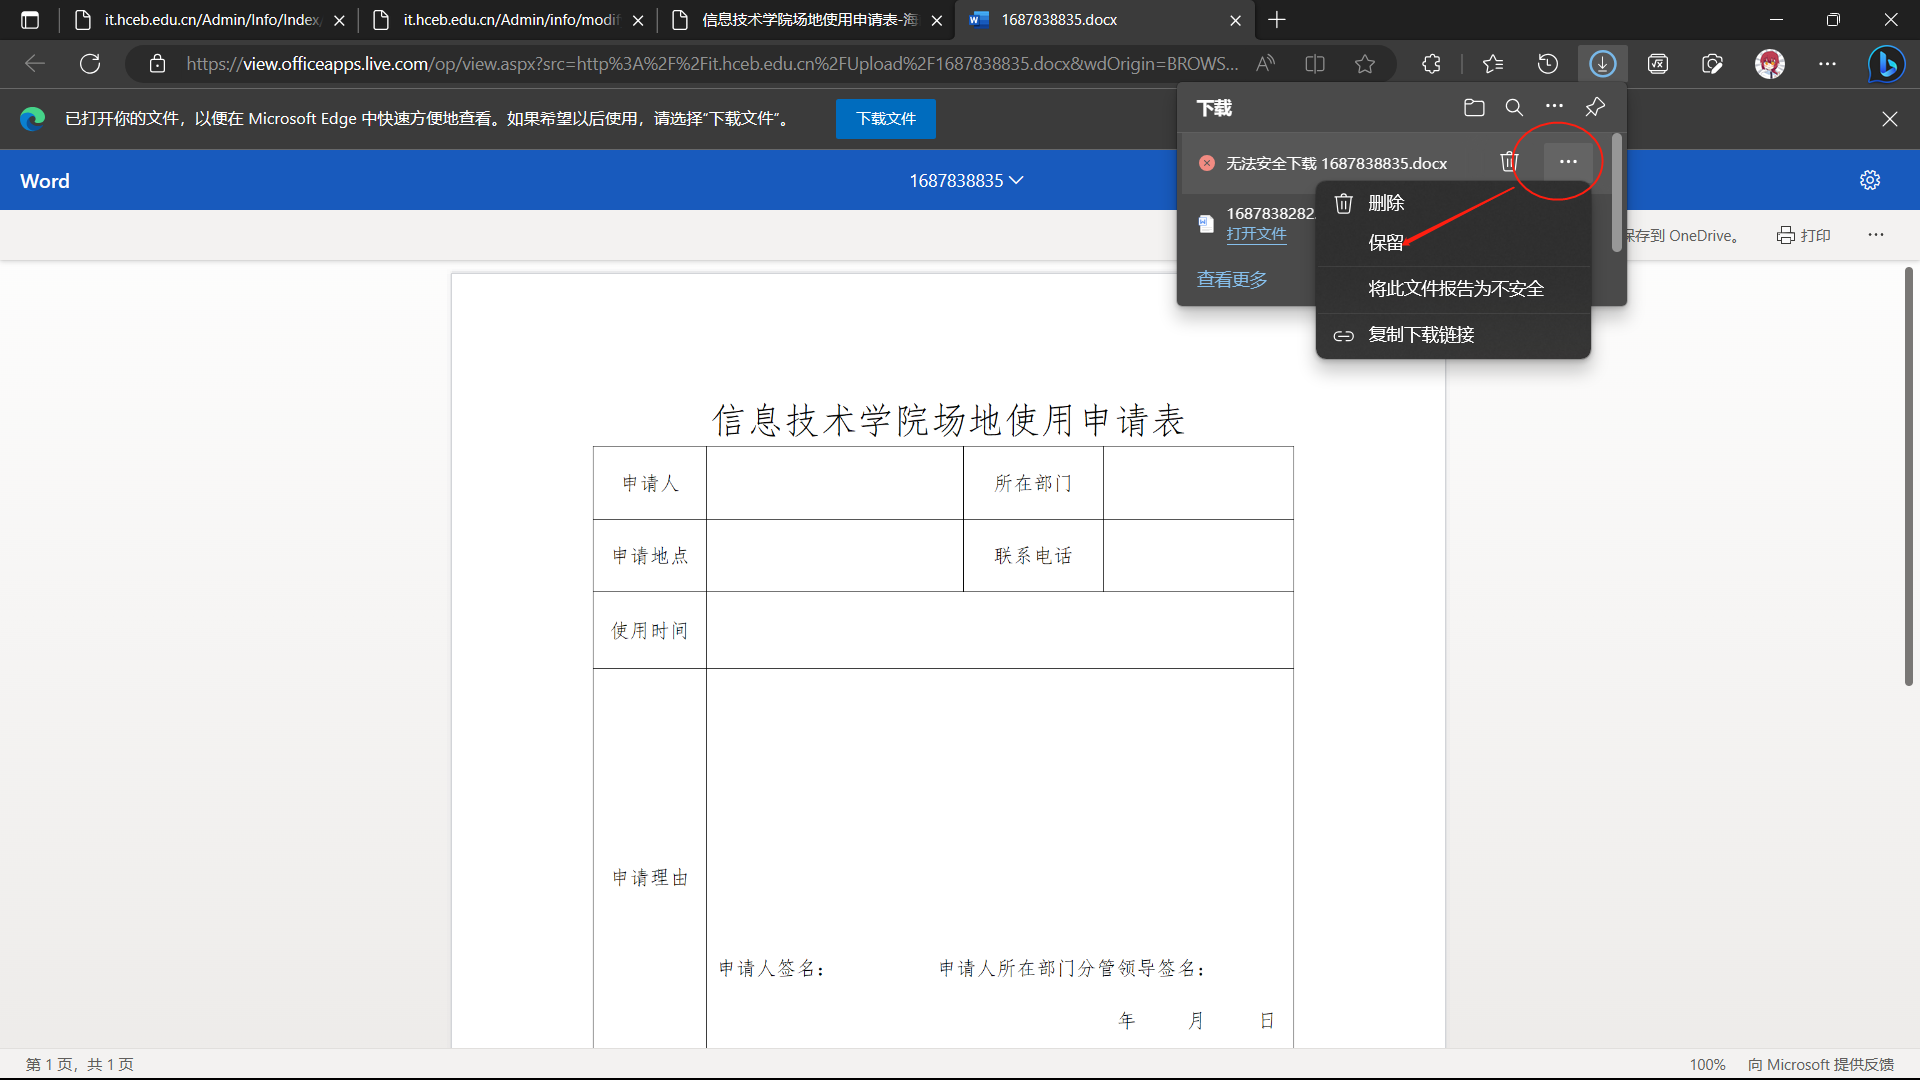Open browser history clock icon
This screenshot has height=1080, width=1920.
[x=1547, y=64]
